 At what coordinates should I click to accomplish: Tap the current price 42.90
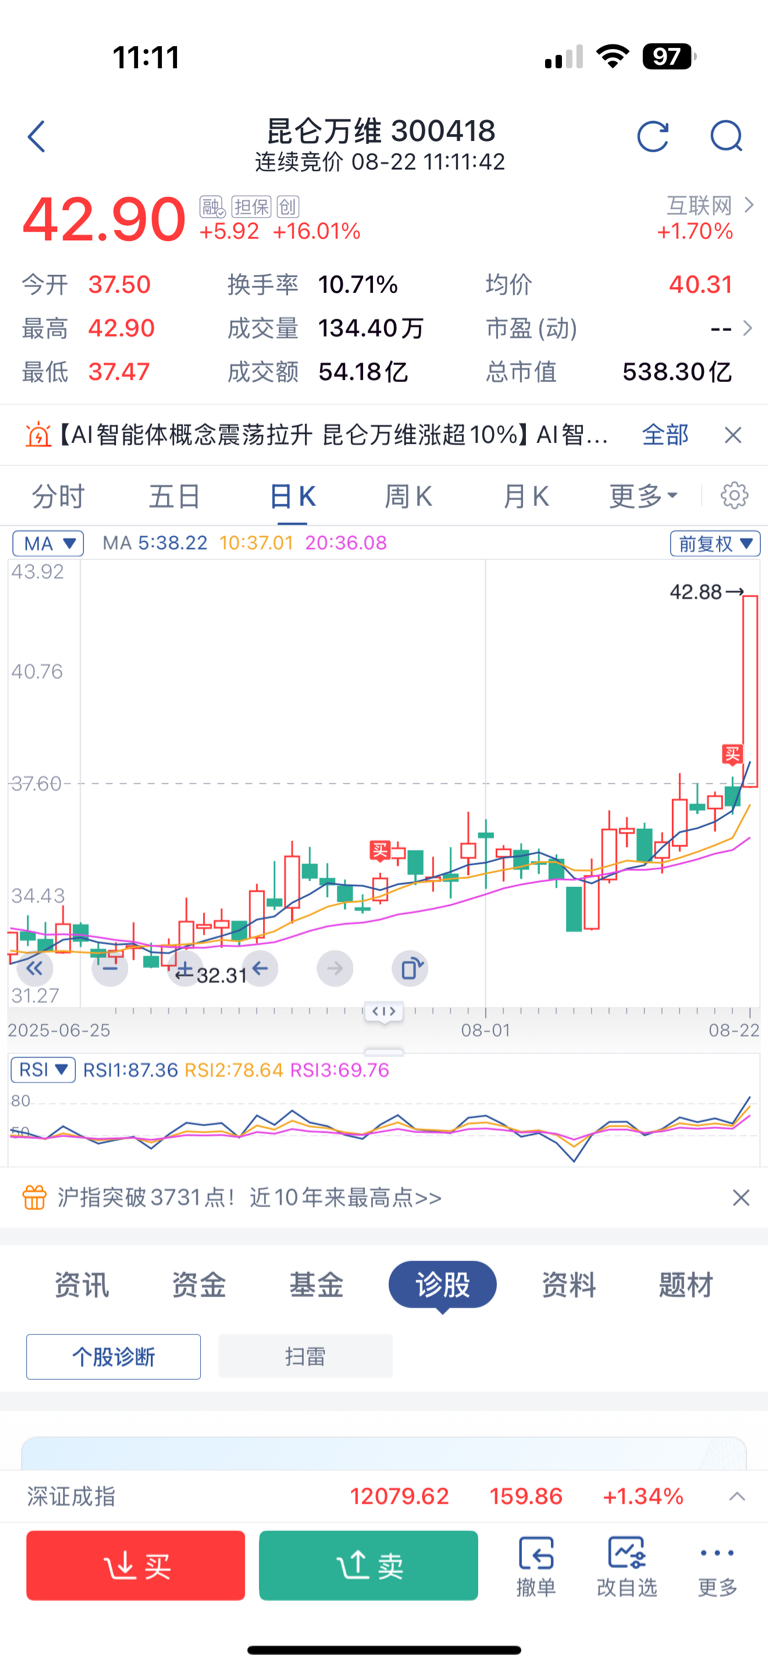(x=104, y=219)
